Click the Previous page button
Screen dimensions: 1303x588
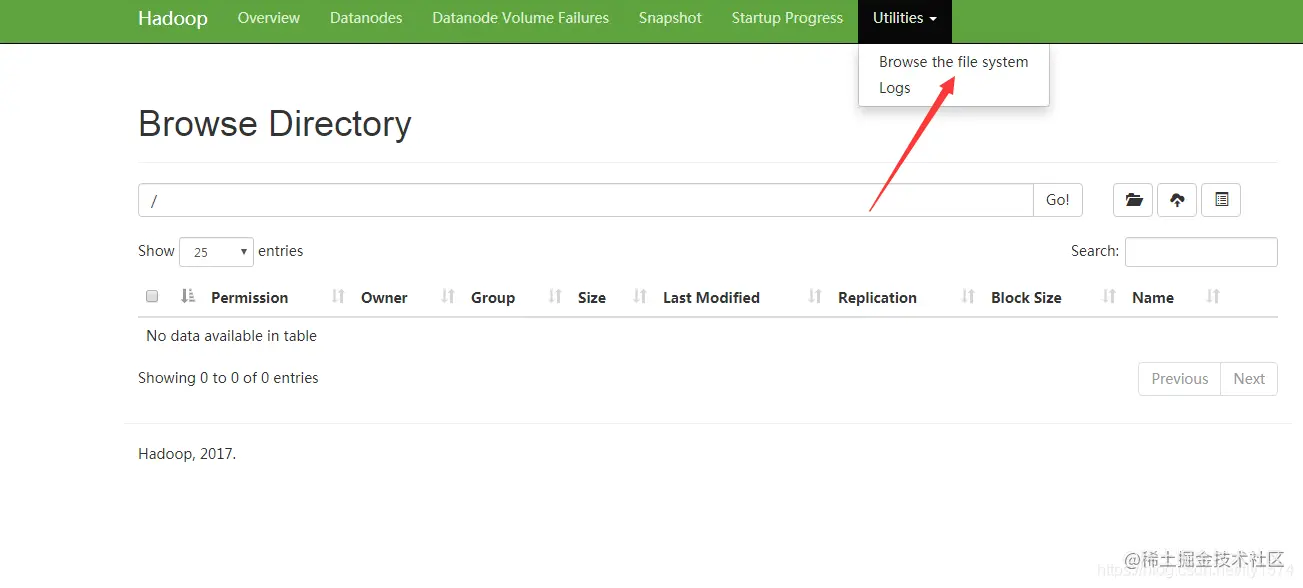point(1179,379)
